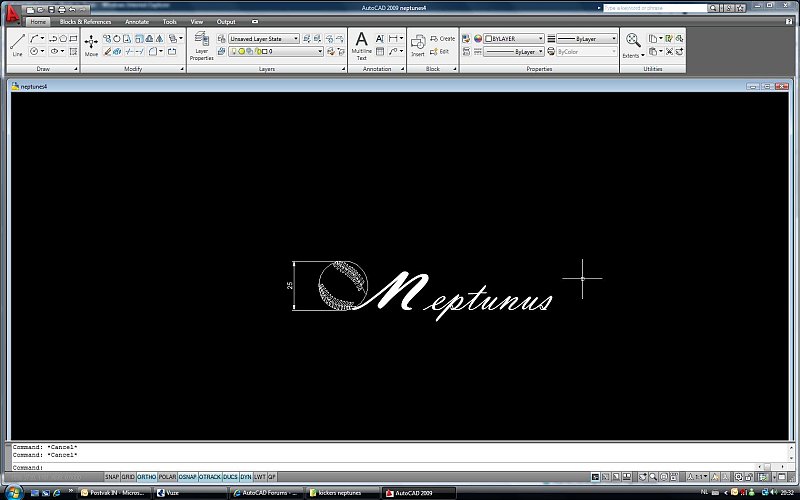Screen dimensions: 800x500
Task: Open the Unsaved Layer State dropdown
Action: tap(264, 38)
